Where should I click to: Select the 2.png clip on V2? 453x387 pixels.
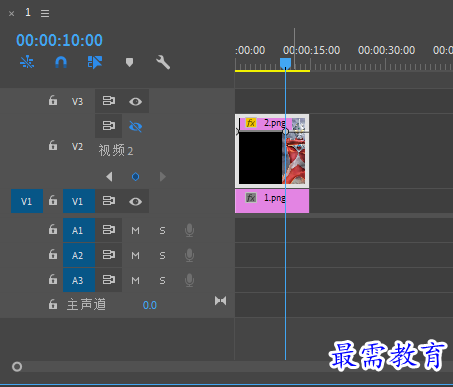click(272, 151)
